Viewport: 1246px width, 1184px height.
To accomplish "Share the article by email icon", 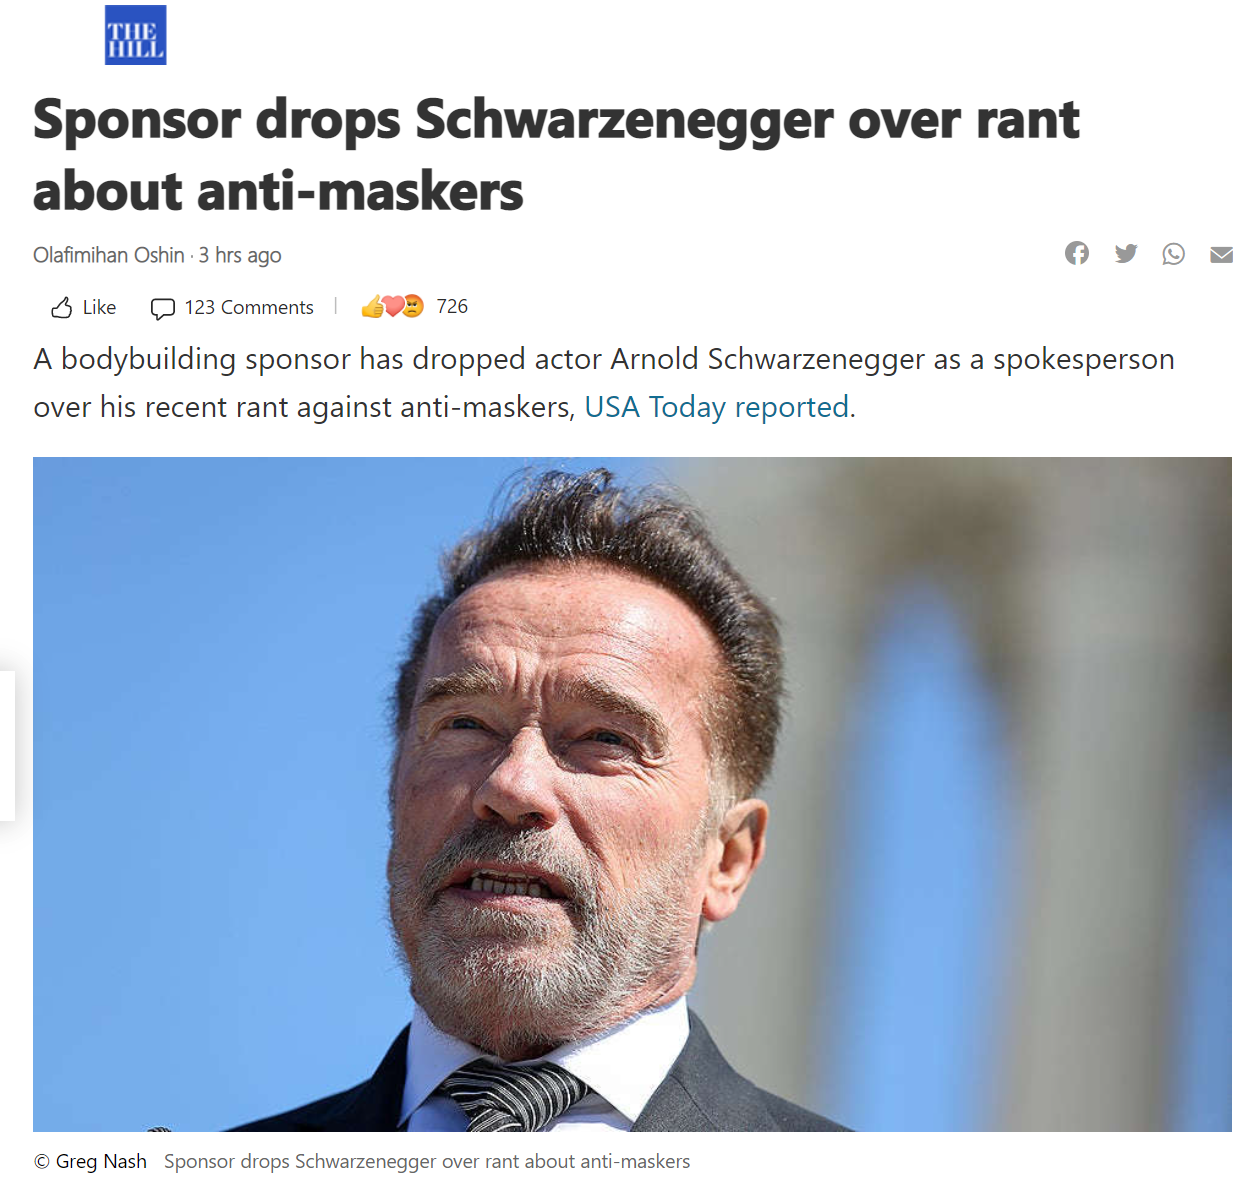I will point(1221,254).
